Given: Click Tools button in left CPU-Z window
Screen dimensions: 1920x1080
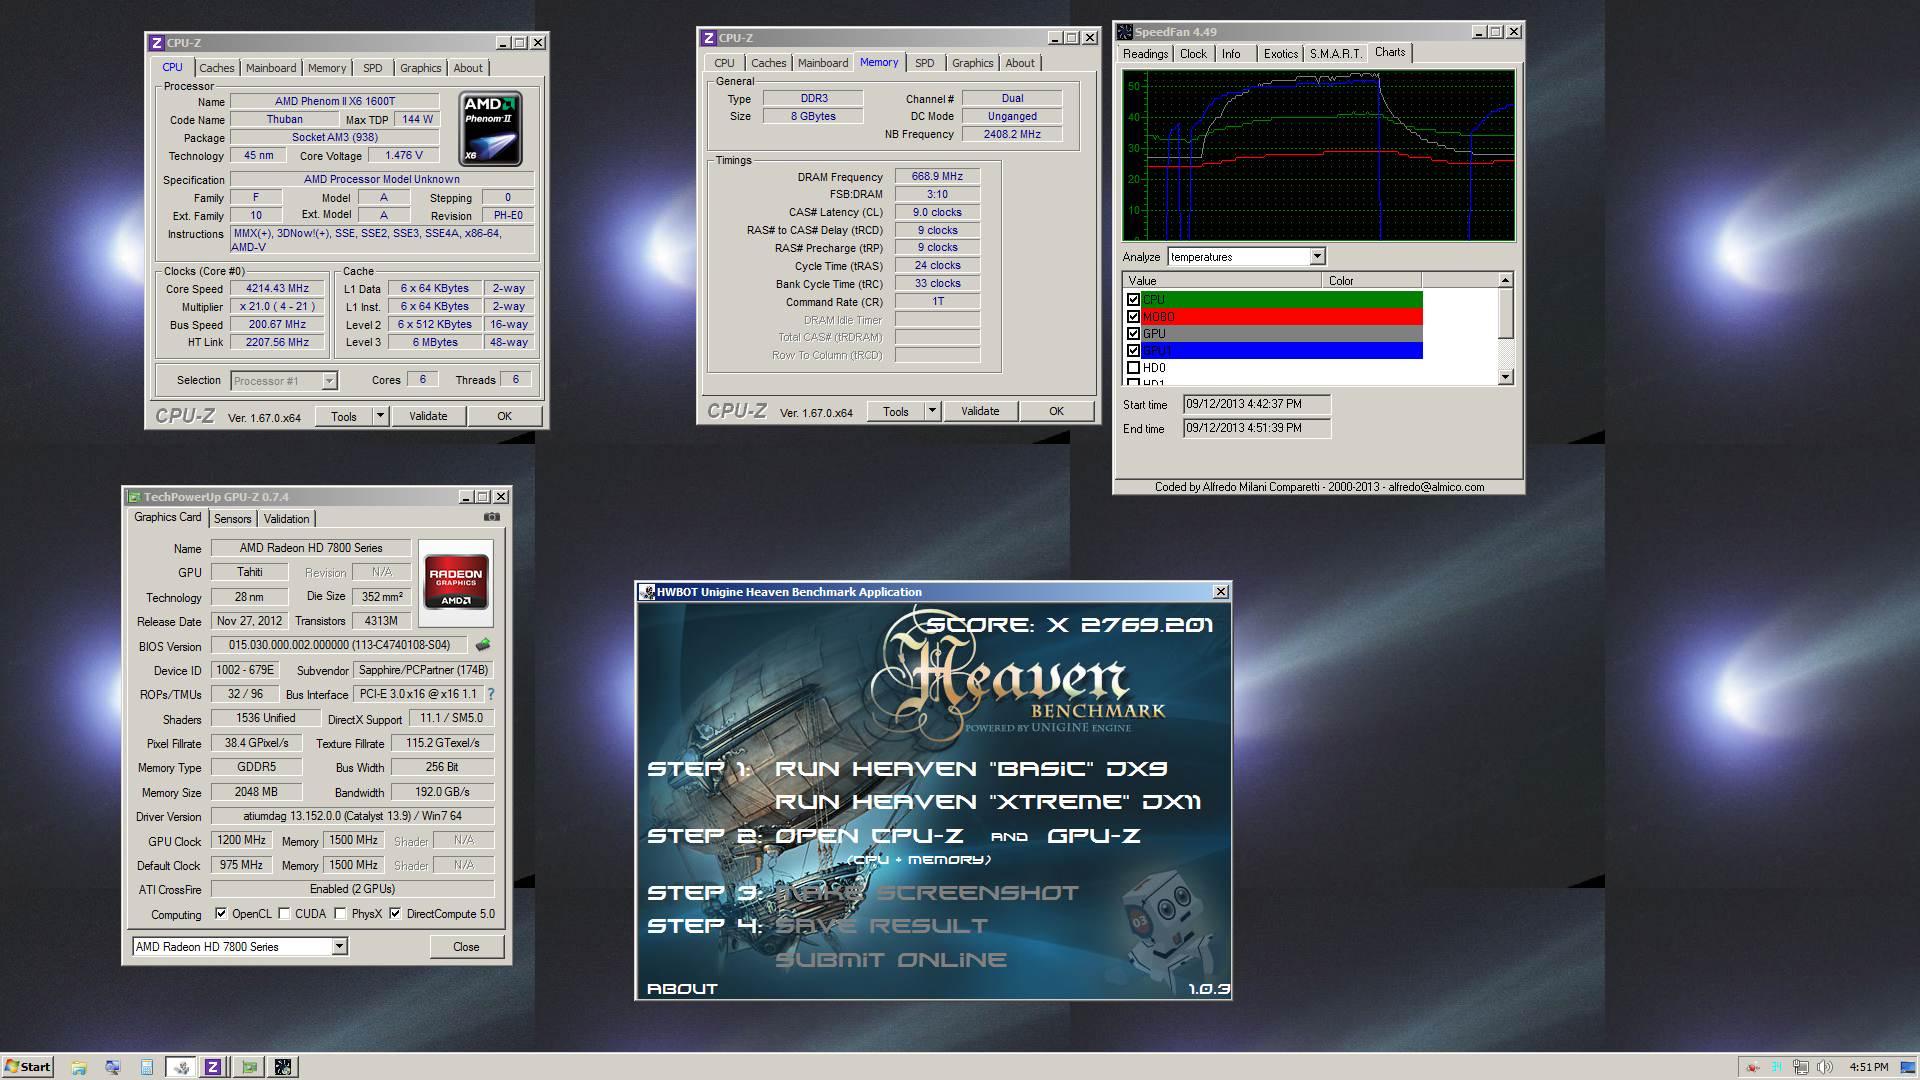Looking at the screenshot, I should pos(343,416).
